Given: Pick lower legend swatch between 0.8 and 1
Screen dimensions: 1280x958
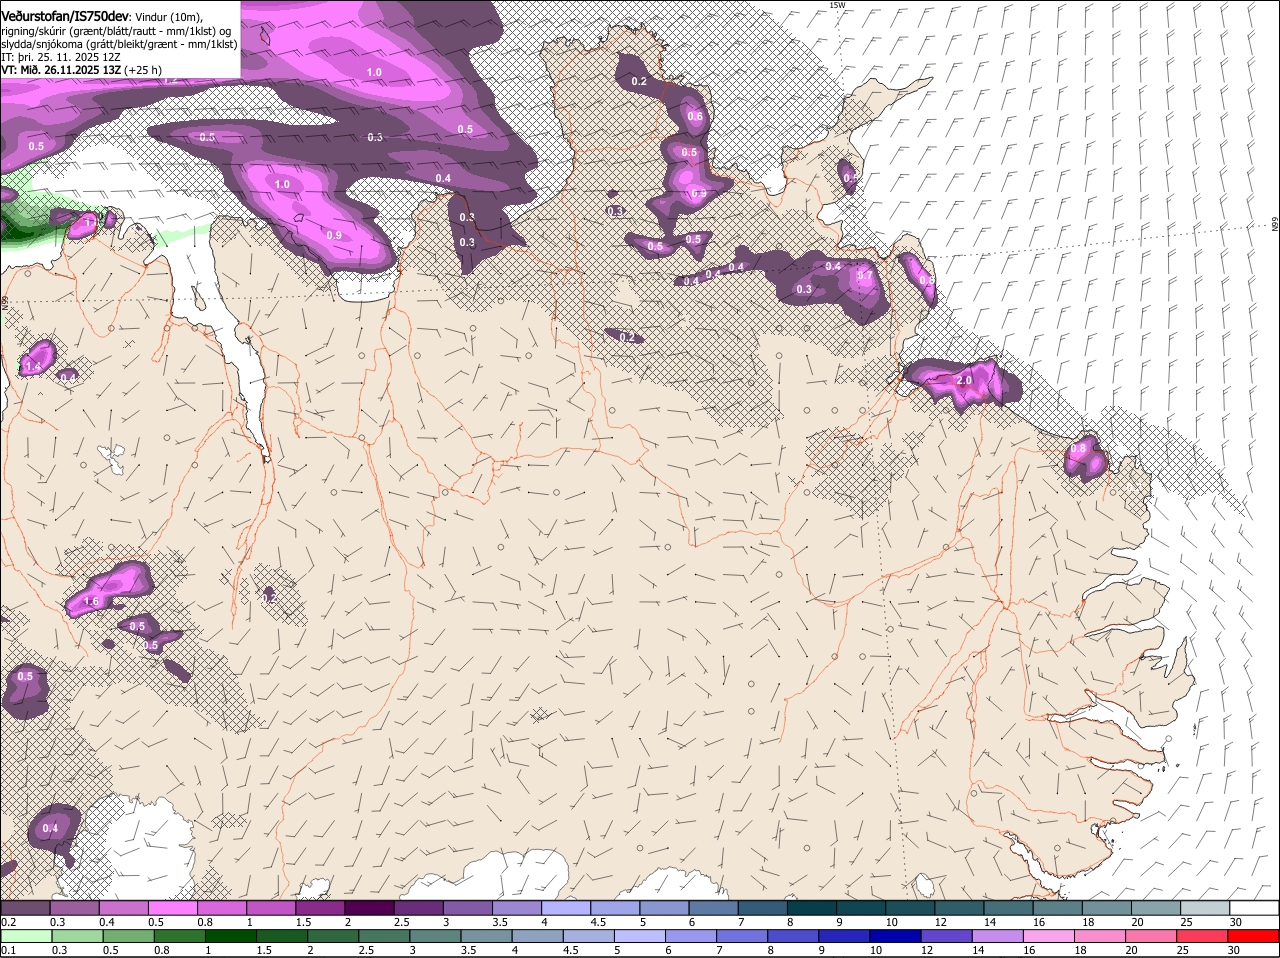Looking at the screenshot, I should 179,935.
